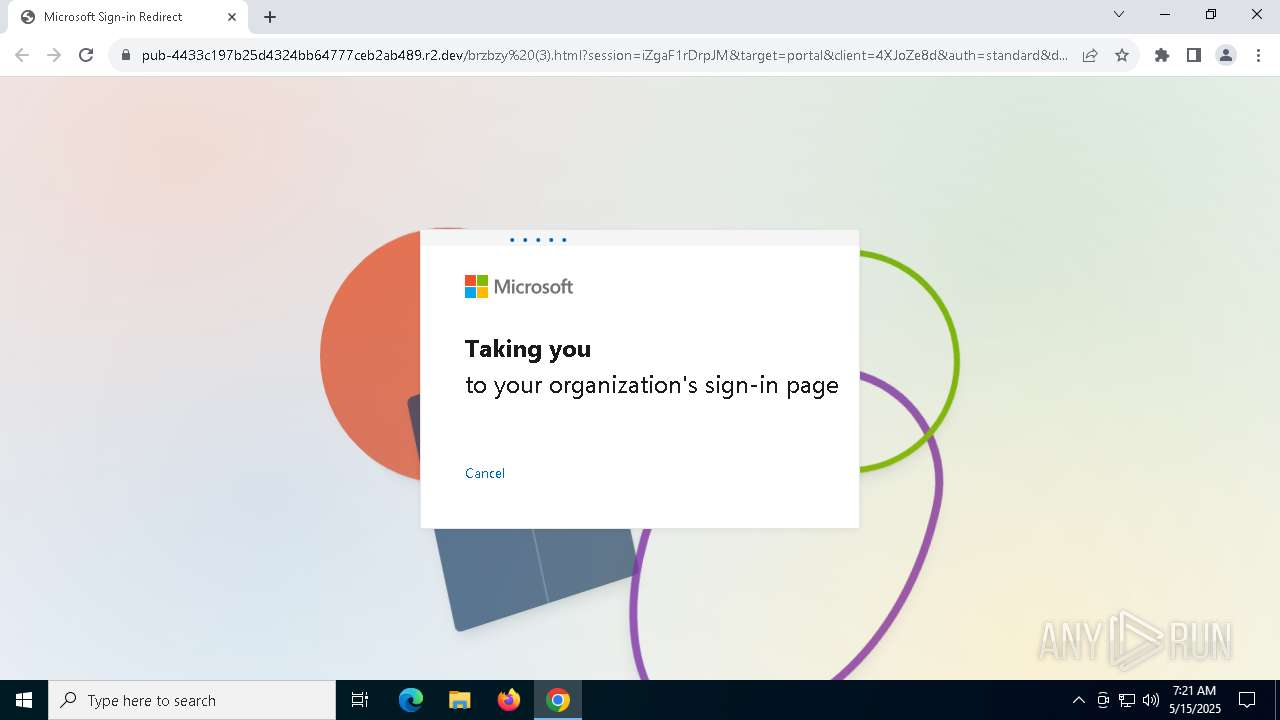The image size is (1280, 720).
Task: Minimize the Chrome window
Action: pyautogui.click(x=1165, y=15)
